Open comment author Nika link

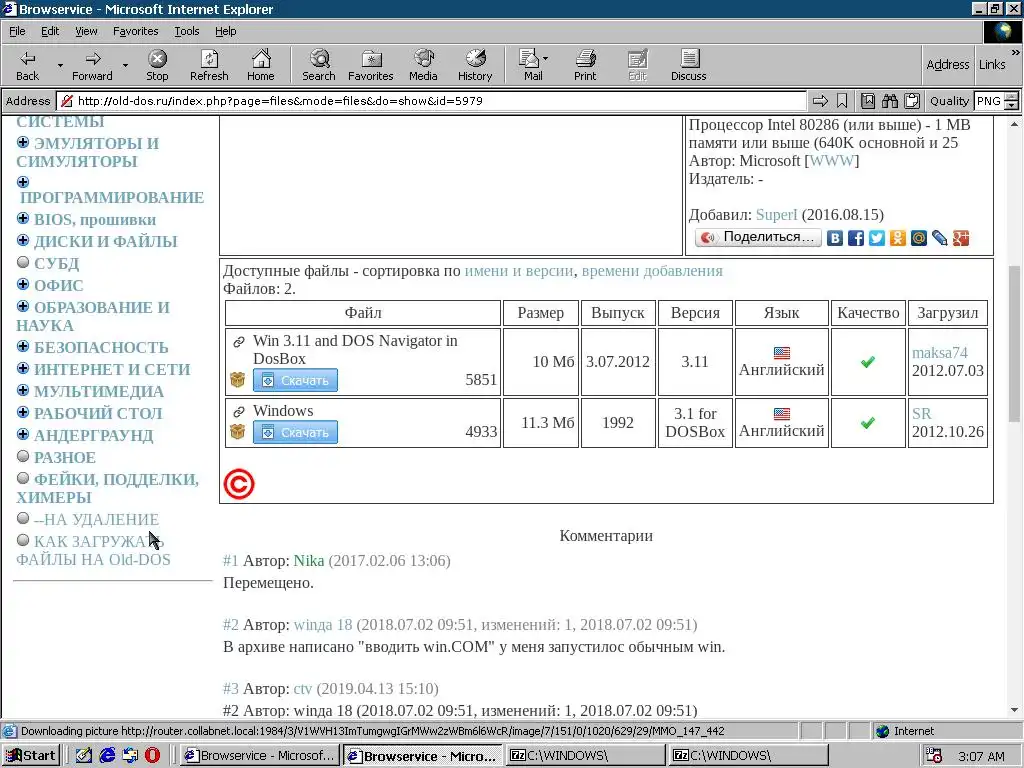pyautogui.click(x=308, y=561)
